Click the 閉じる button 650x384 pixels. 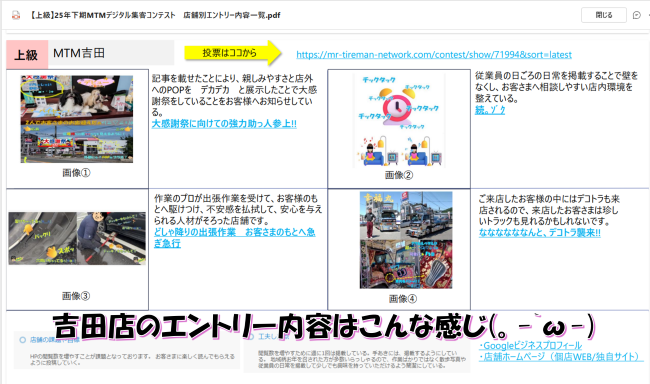[x=604, y=15]
